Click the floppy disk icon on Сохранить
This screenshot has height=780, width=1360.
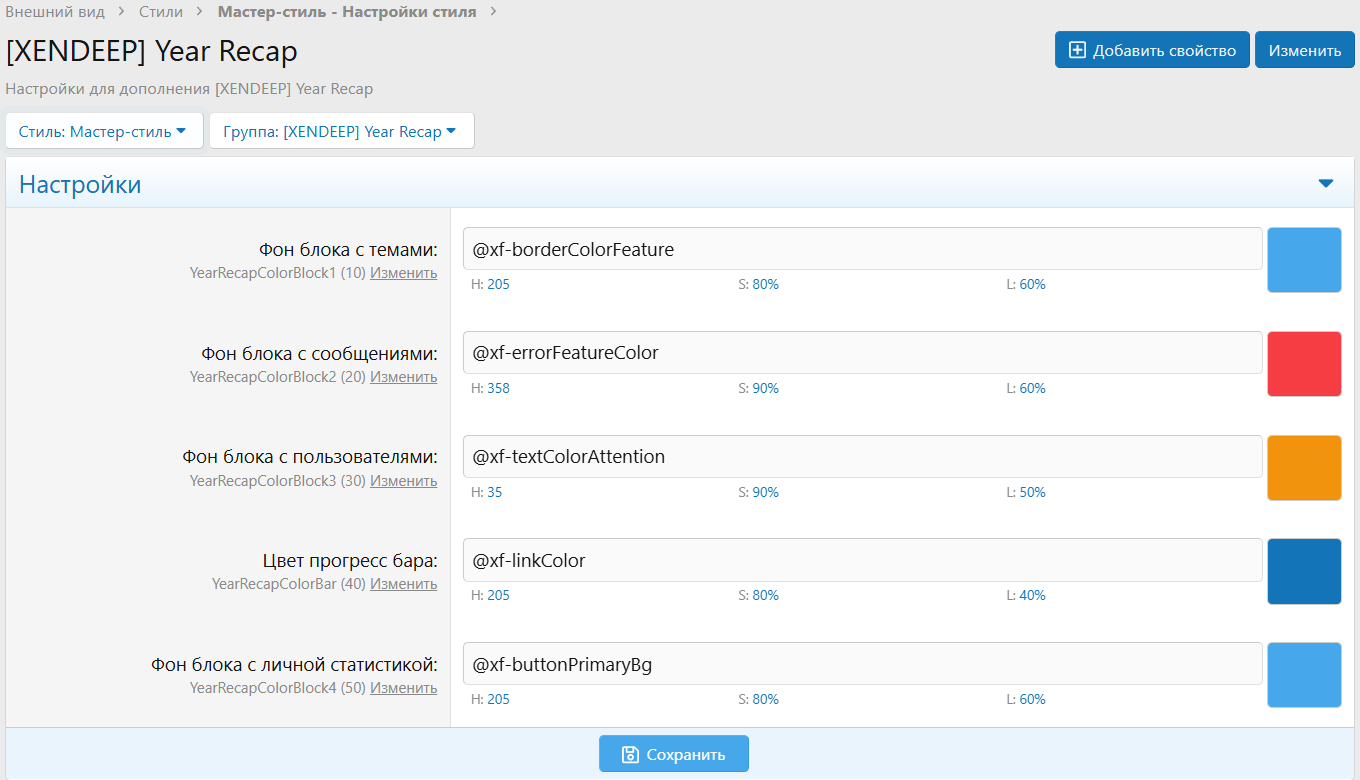(630, 754)
